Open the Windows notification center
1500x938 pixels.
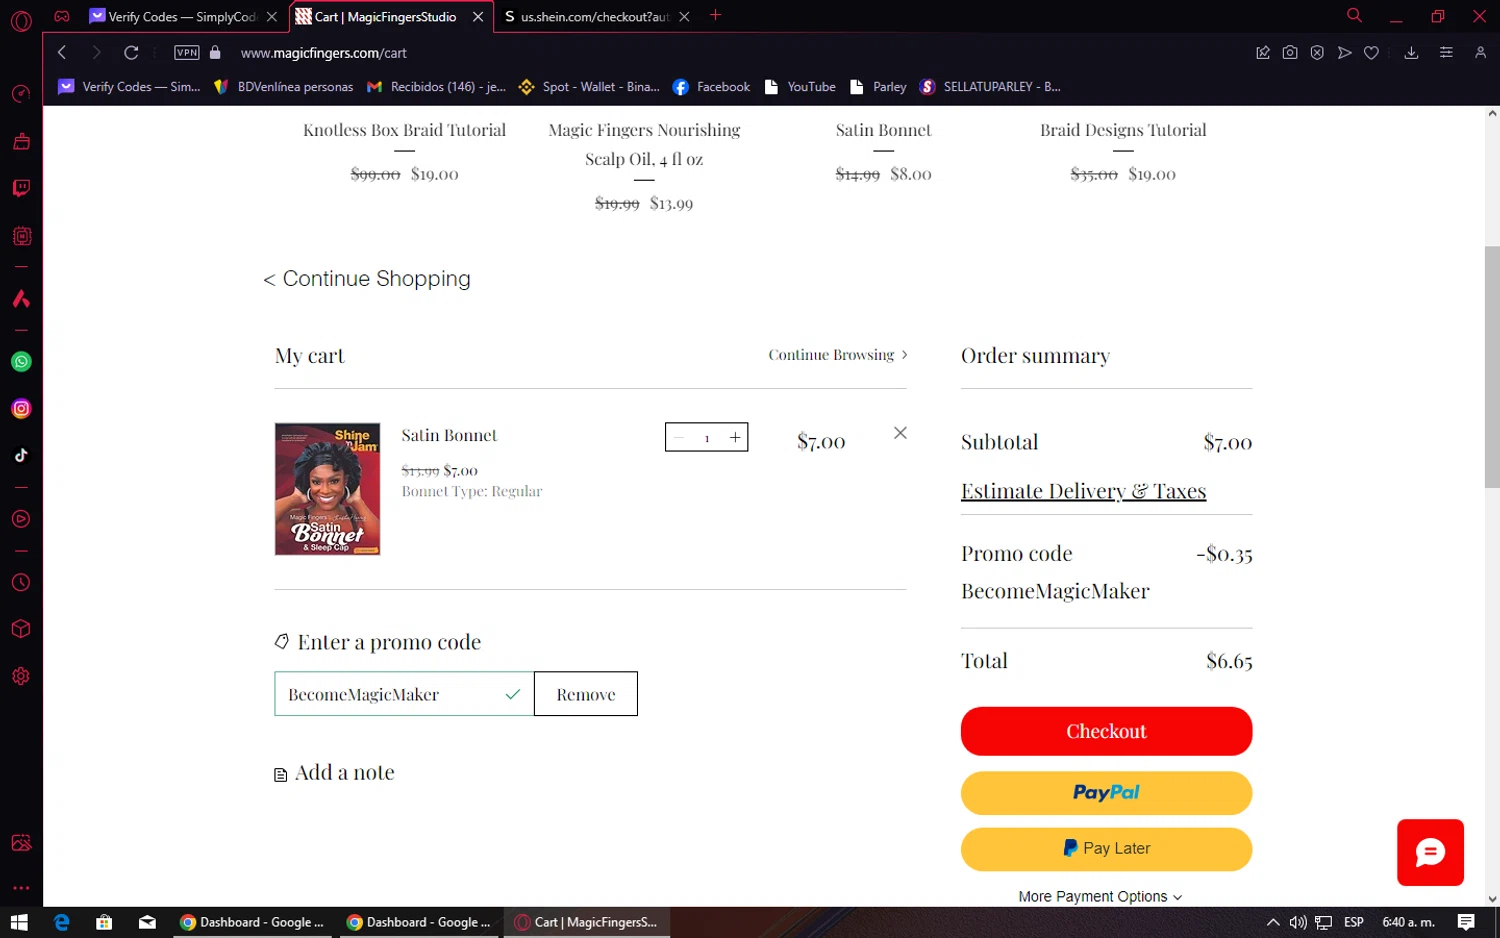click(x=1466, y=922)
